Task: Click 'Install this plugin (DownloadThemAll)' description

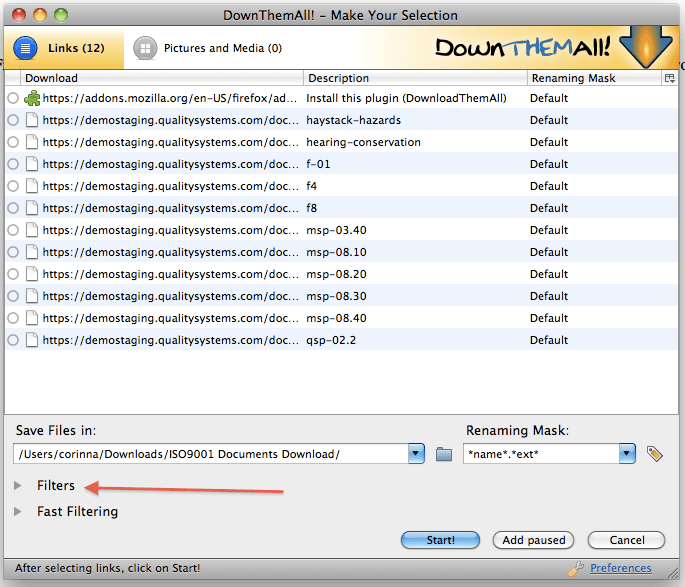Action: (406, 98)
